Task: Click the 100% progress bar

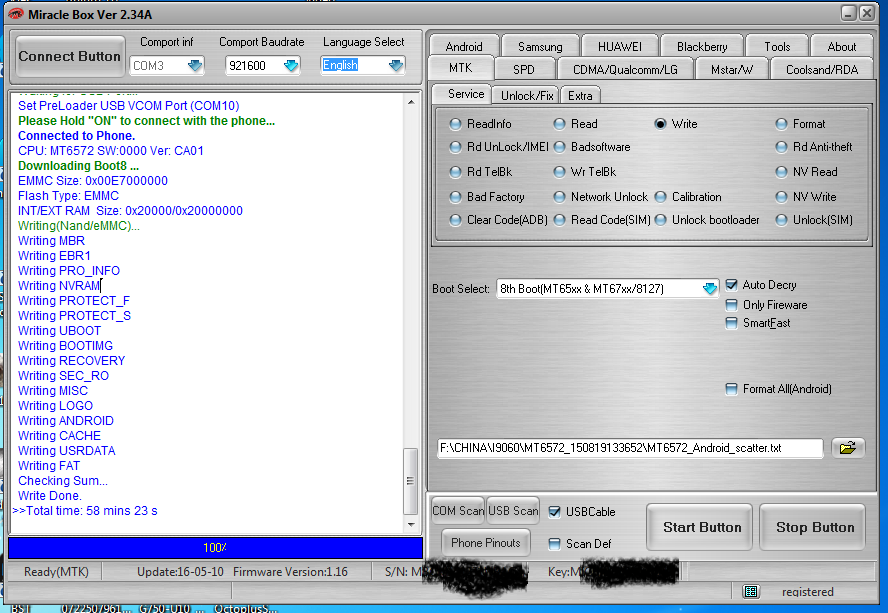Action: 215,548
